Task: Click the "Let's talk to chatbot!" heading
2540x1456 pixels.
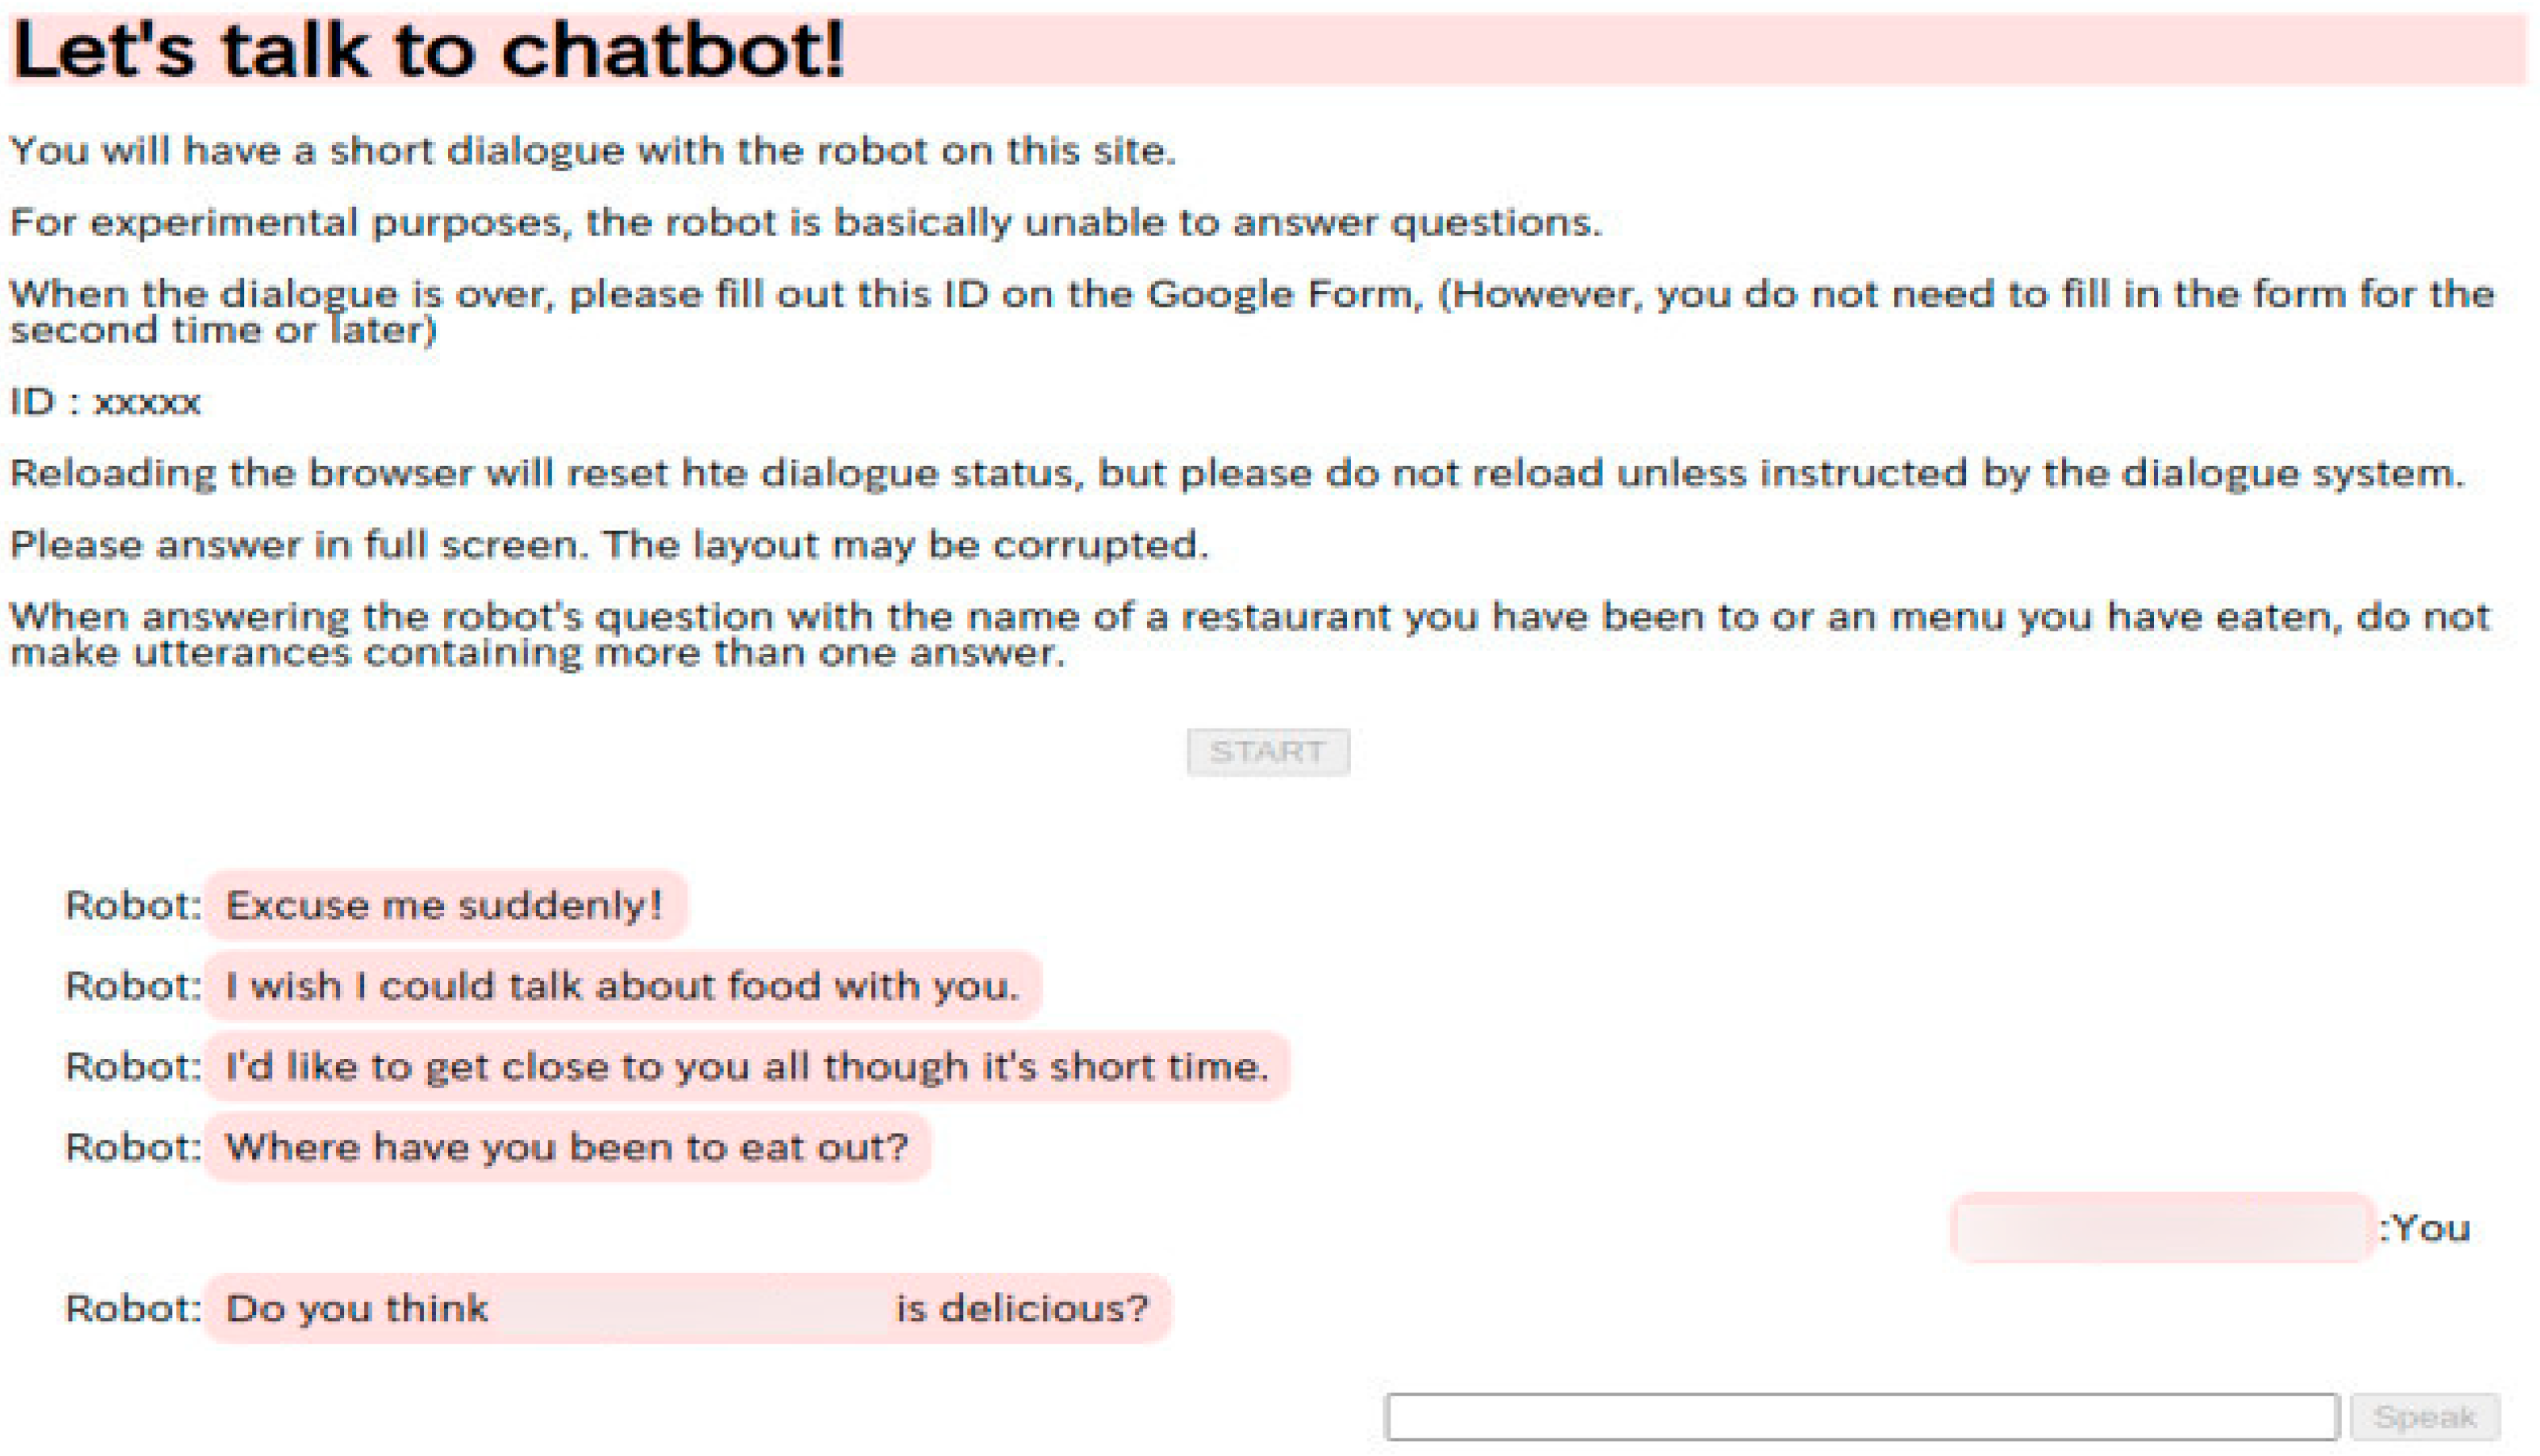Action: [430, 50]
